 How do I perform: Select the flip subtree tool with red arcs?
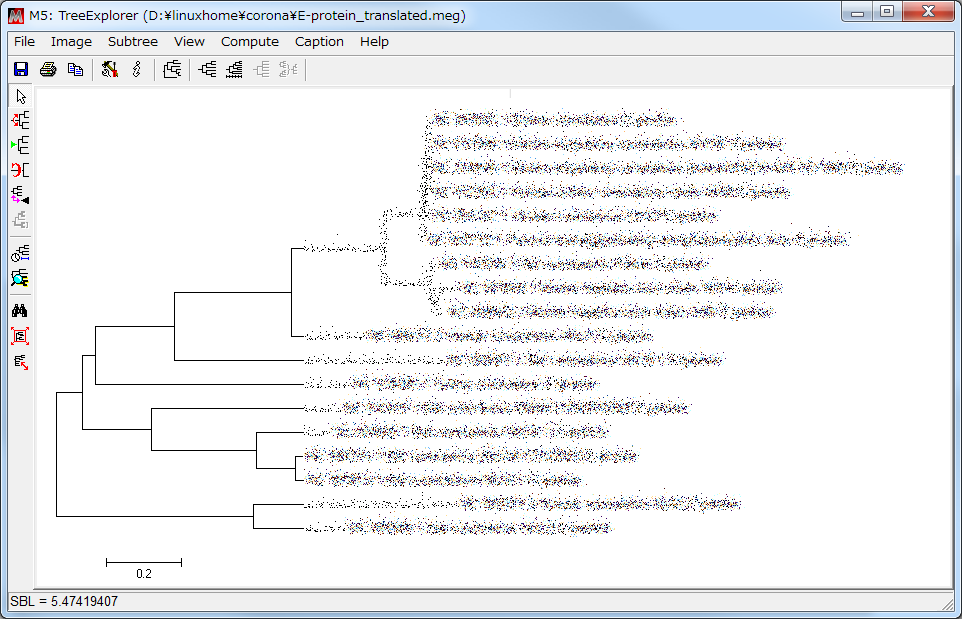[21, 170]
